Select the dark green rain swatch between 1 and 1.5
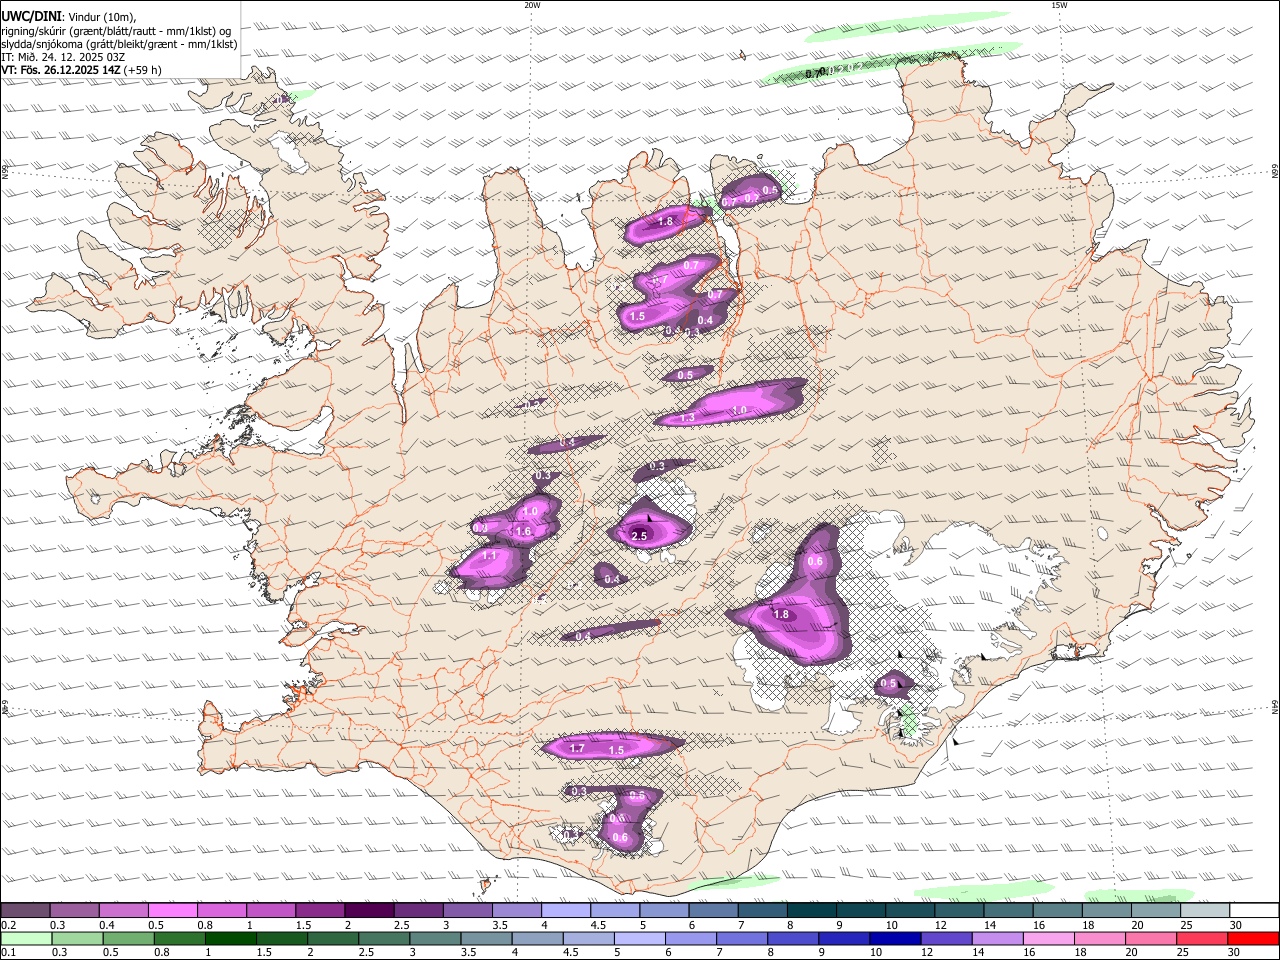1280x960 pixels. pyautogui.click(x=230, y=938)
